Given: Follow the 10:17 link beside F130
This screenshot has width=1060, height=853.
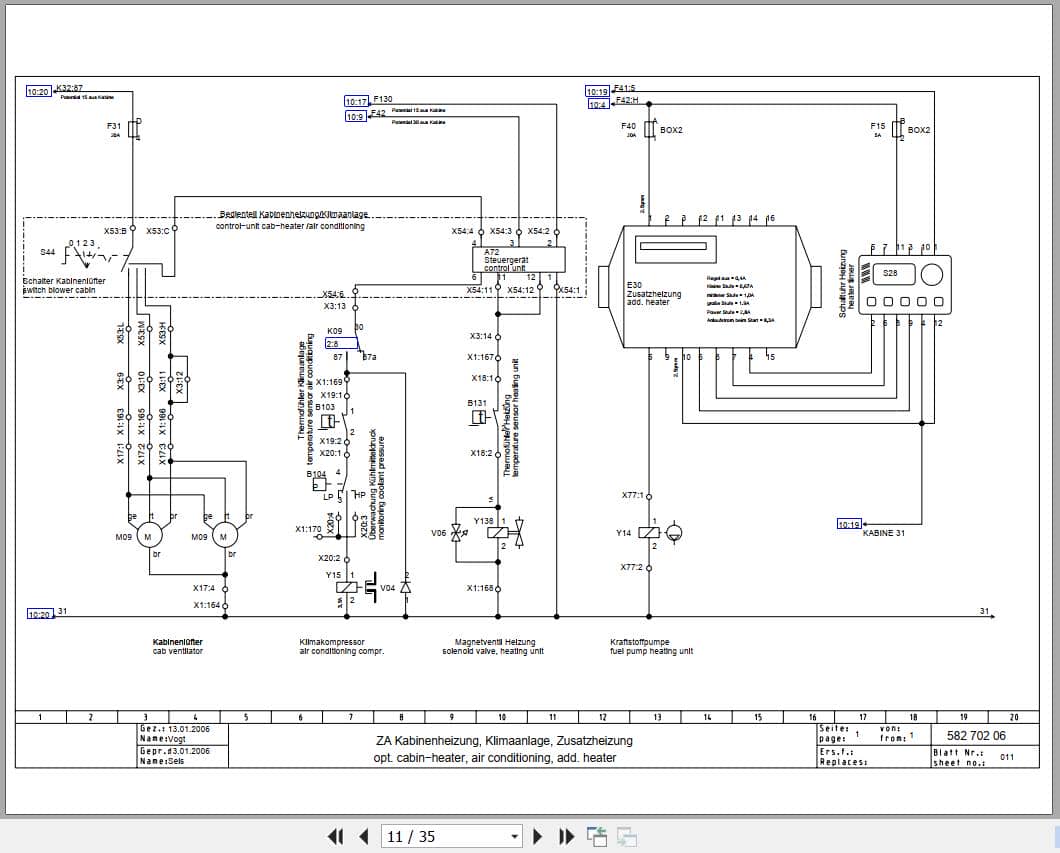Looking at the screenshot, I should [356, 101].
